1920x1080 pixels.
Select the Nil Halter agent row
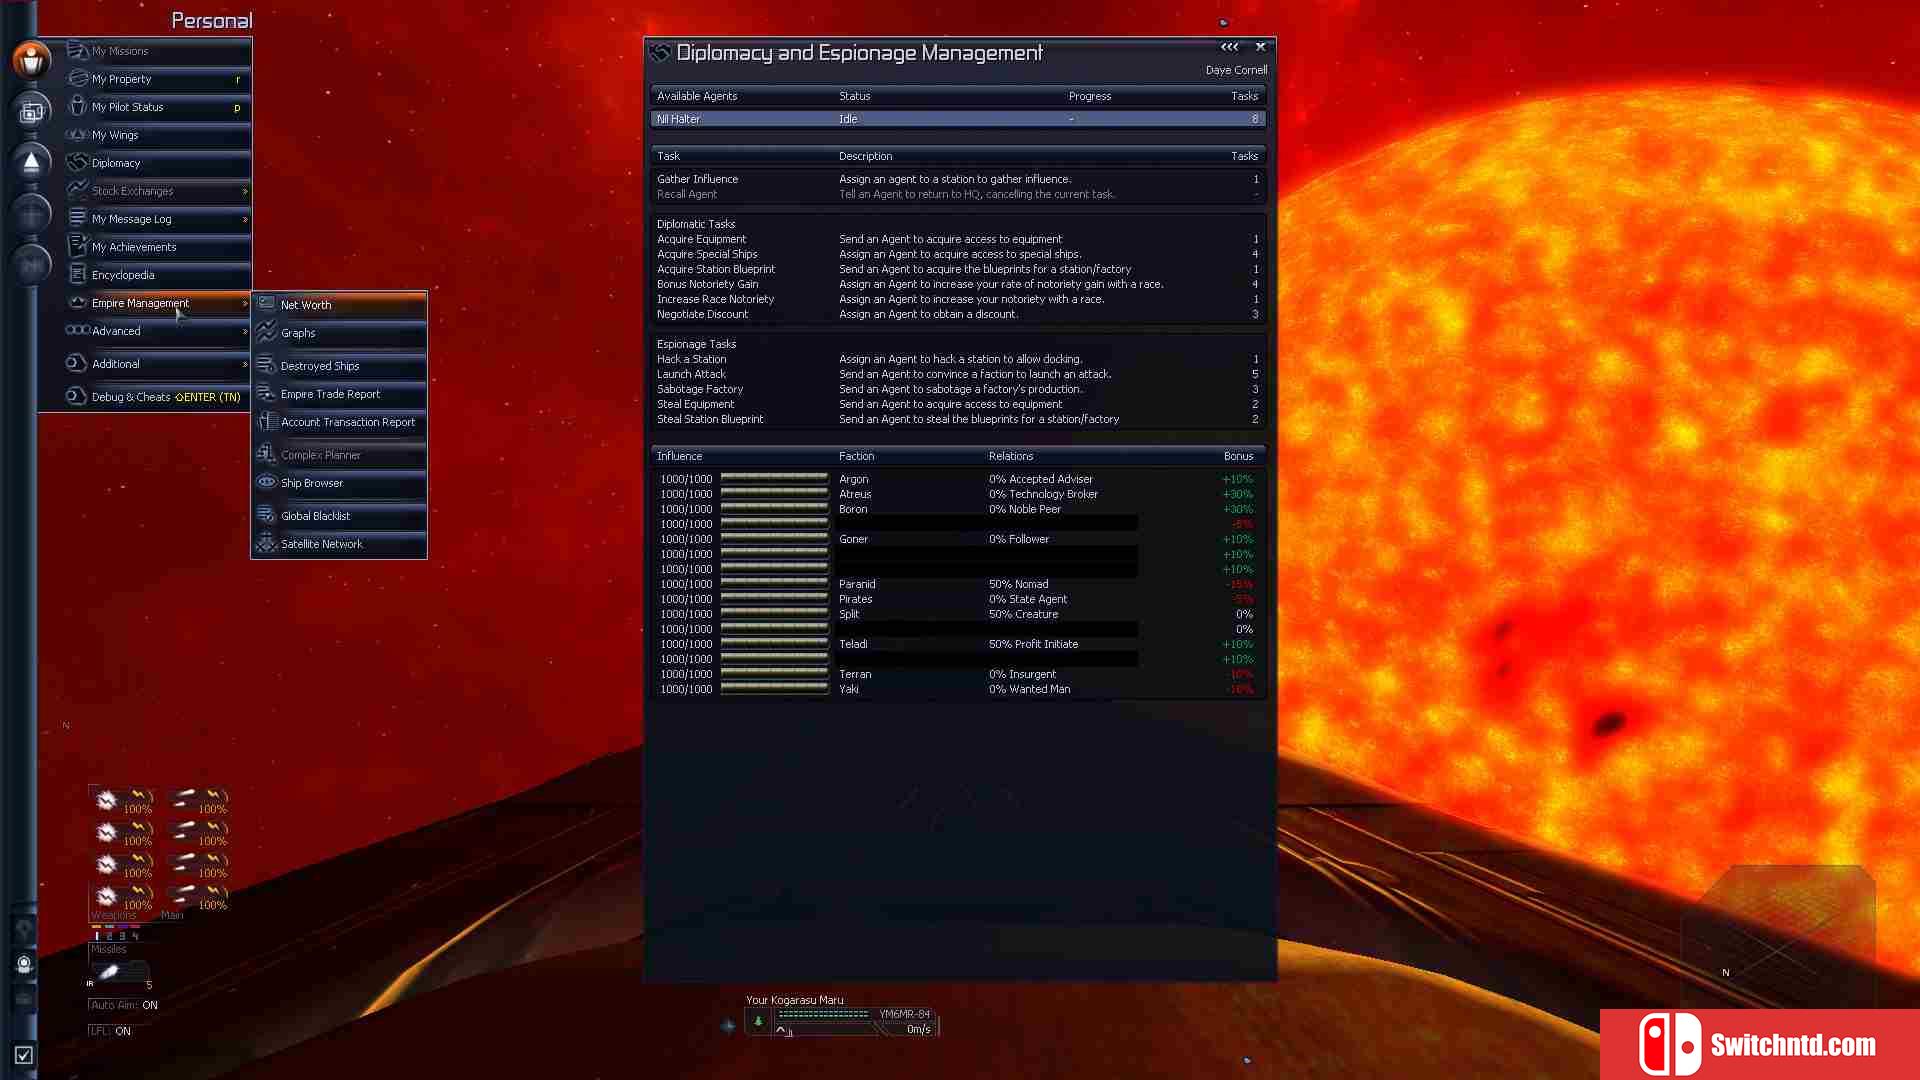[x=958, y=119]
